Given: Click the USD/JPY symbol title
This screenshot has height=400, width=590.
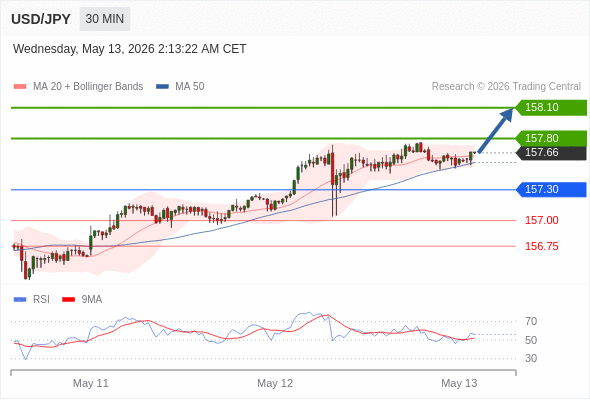Looking at the screenshot, I should coord(41,19).
